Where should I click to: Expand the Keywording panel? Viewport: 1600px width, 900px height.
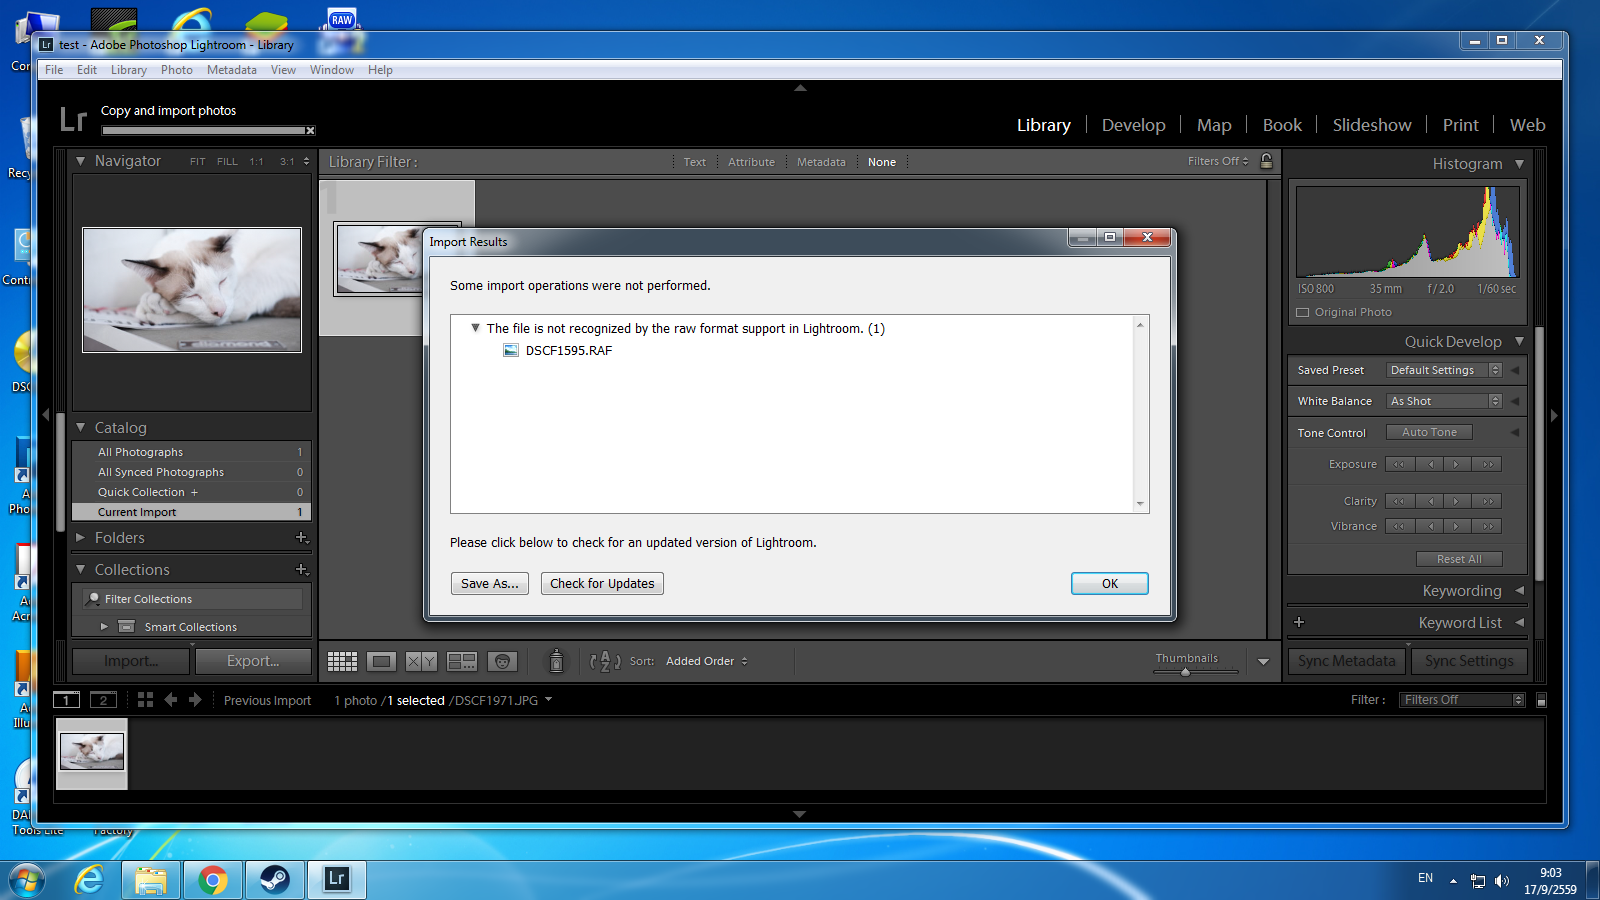[1519, 590]
